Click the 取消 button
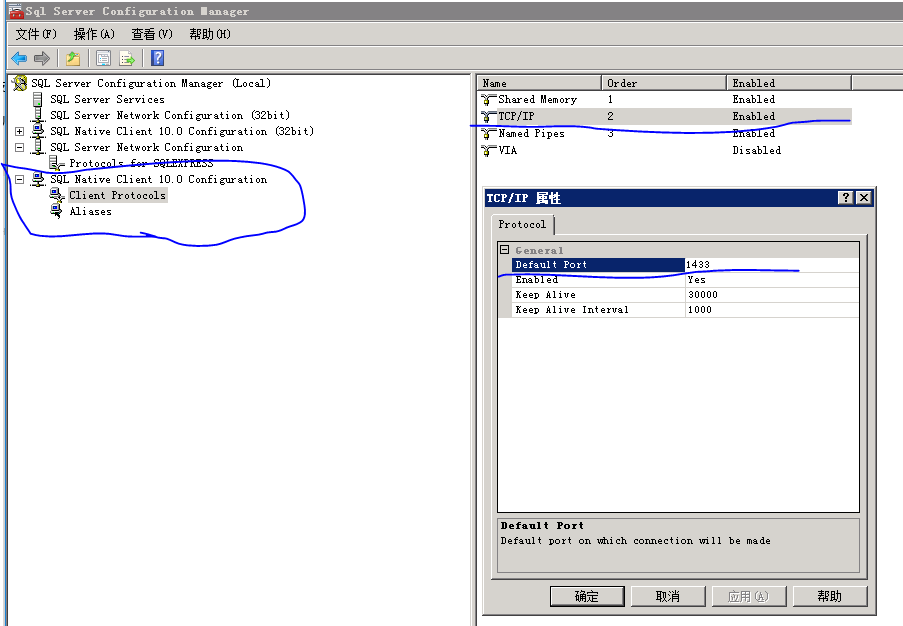Screen dimensions: 903x626 tap(668, 596)
